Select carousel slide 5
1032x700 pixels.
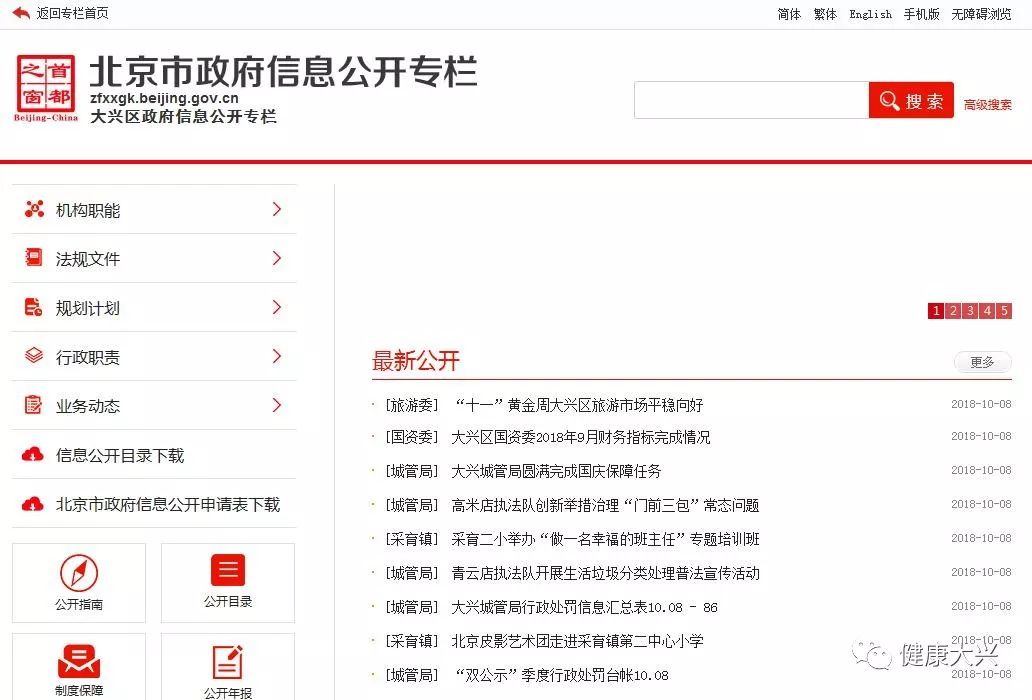(x=1004, y=311)
